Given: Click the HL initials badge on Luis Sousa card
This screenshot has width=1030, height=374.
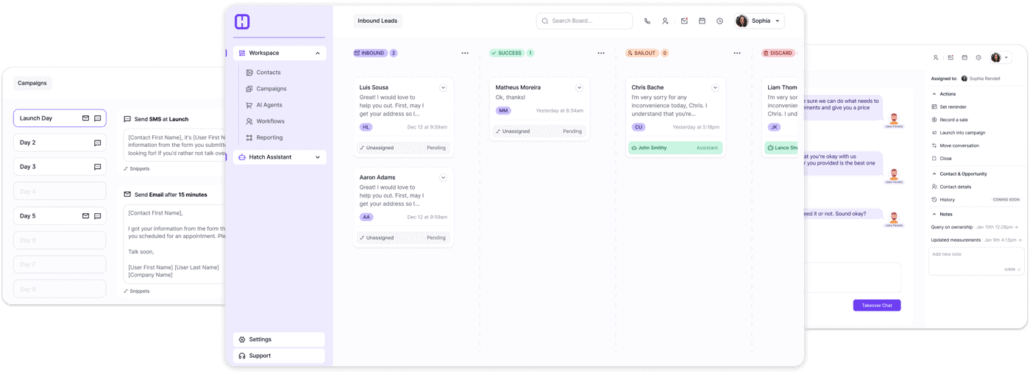Looking at the screenshot, I should pos(366,127).
